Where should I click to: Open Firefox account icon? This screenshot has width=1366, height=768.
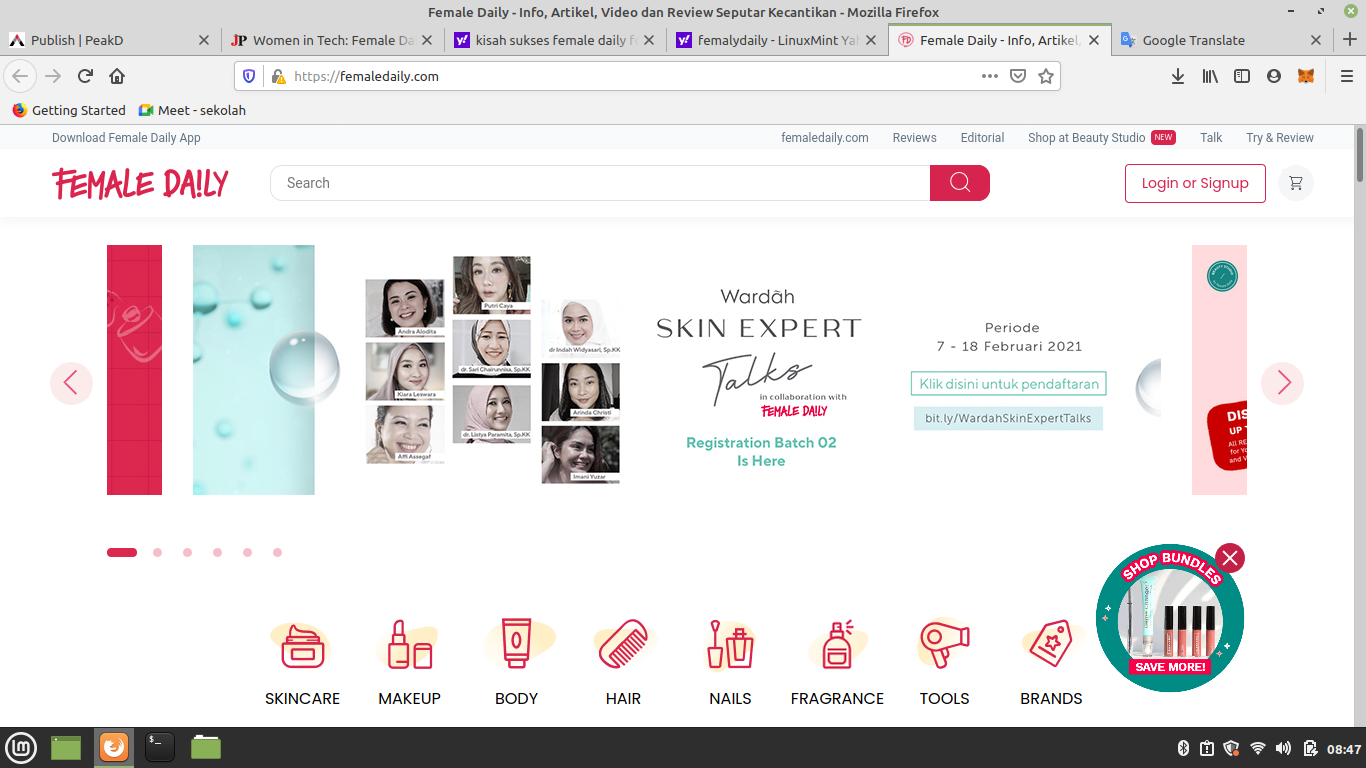tap(1274, 76)
